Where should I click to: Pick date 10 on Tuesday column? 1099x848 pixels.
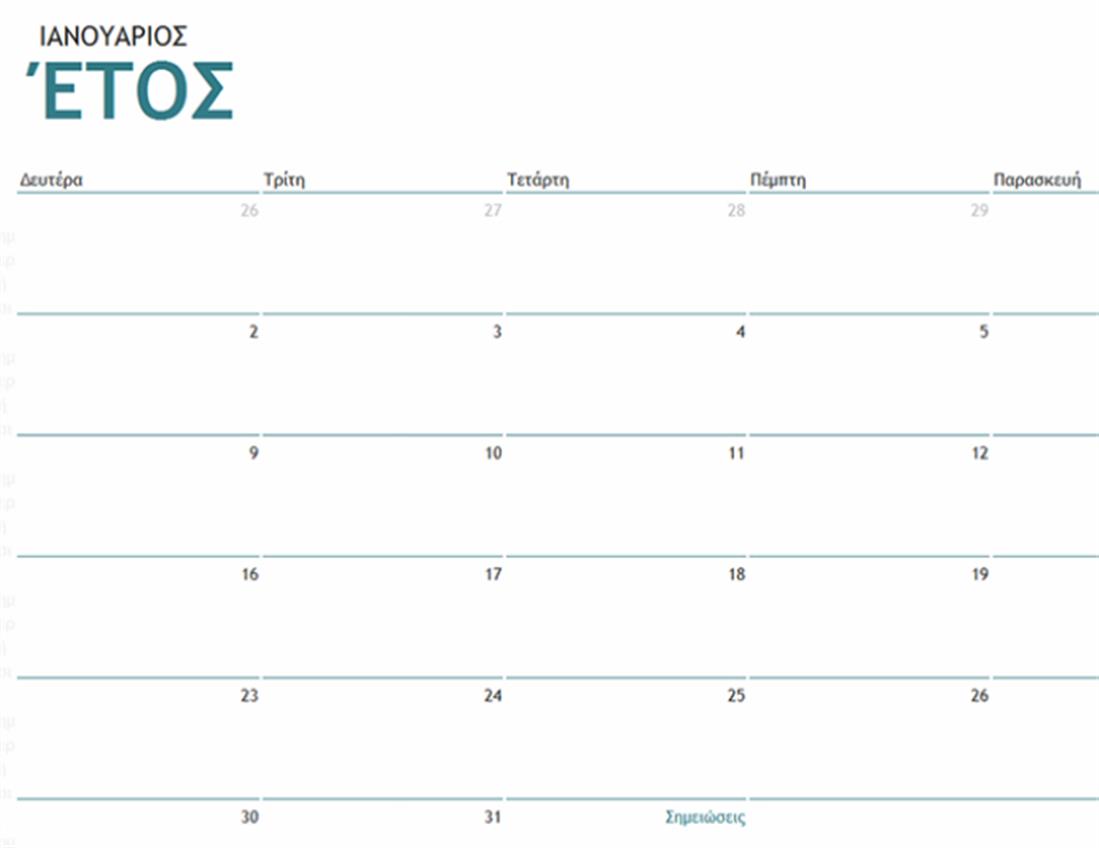[x=492, y=454]
